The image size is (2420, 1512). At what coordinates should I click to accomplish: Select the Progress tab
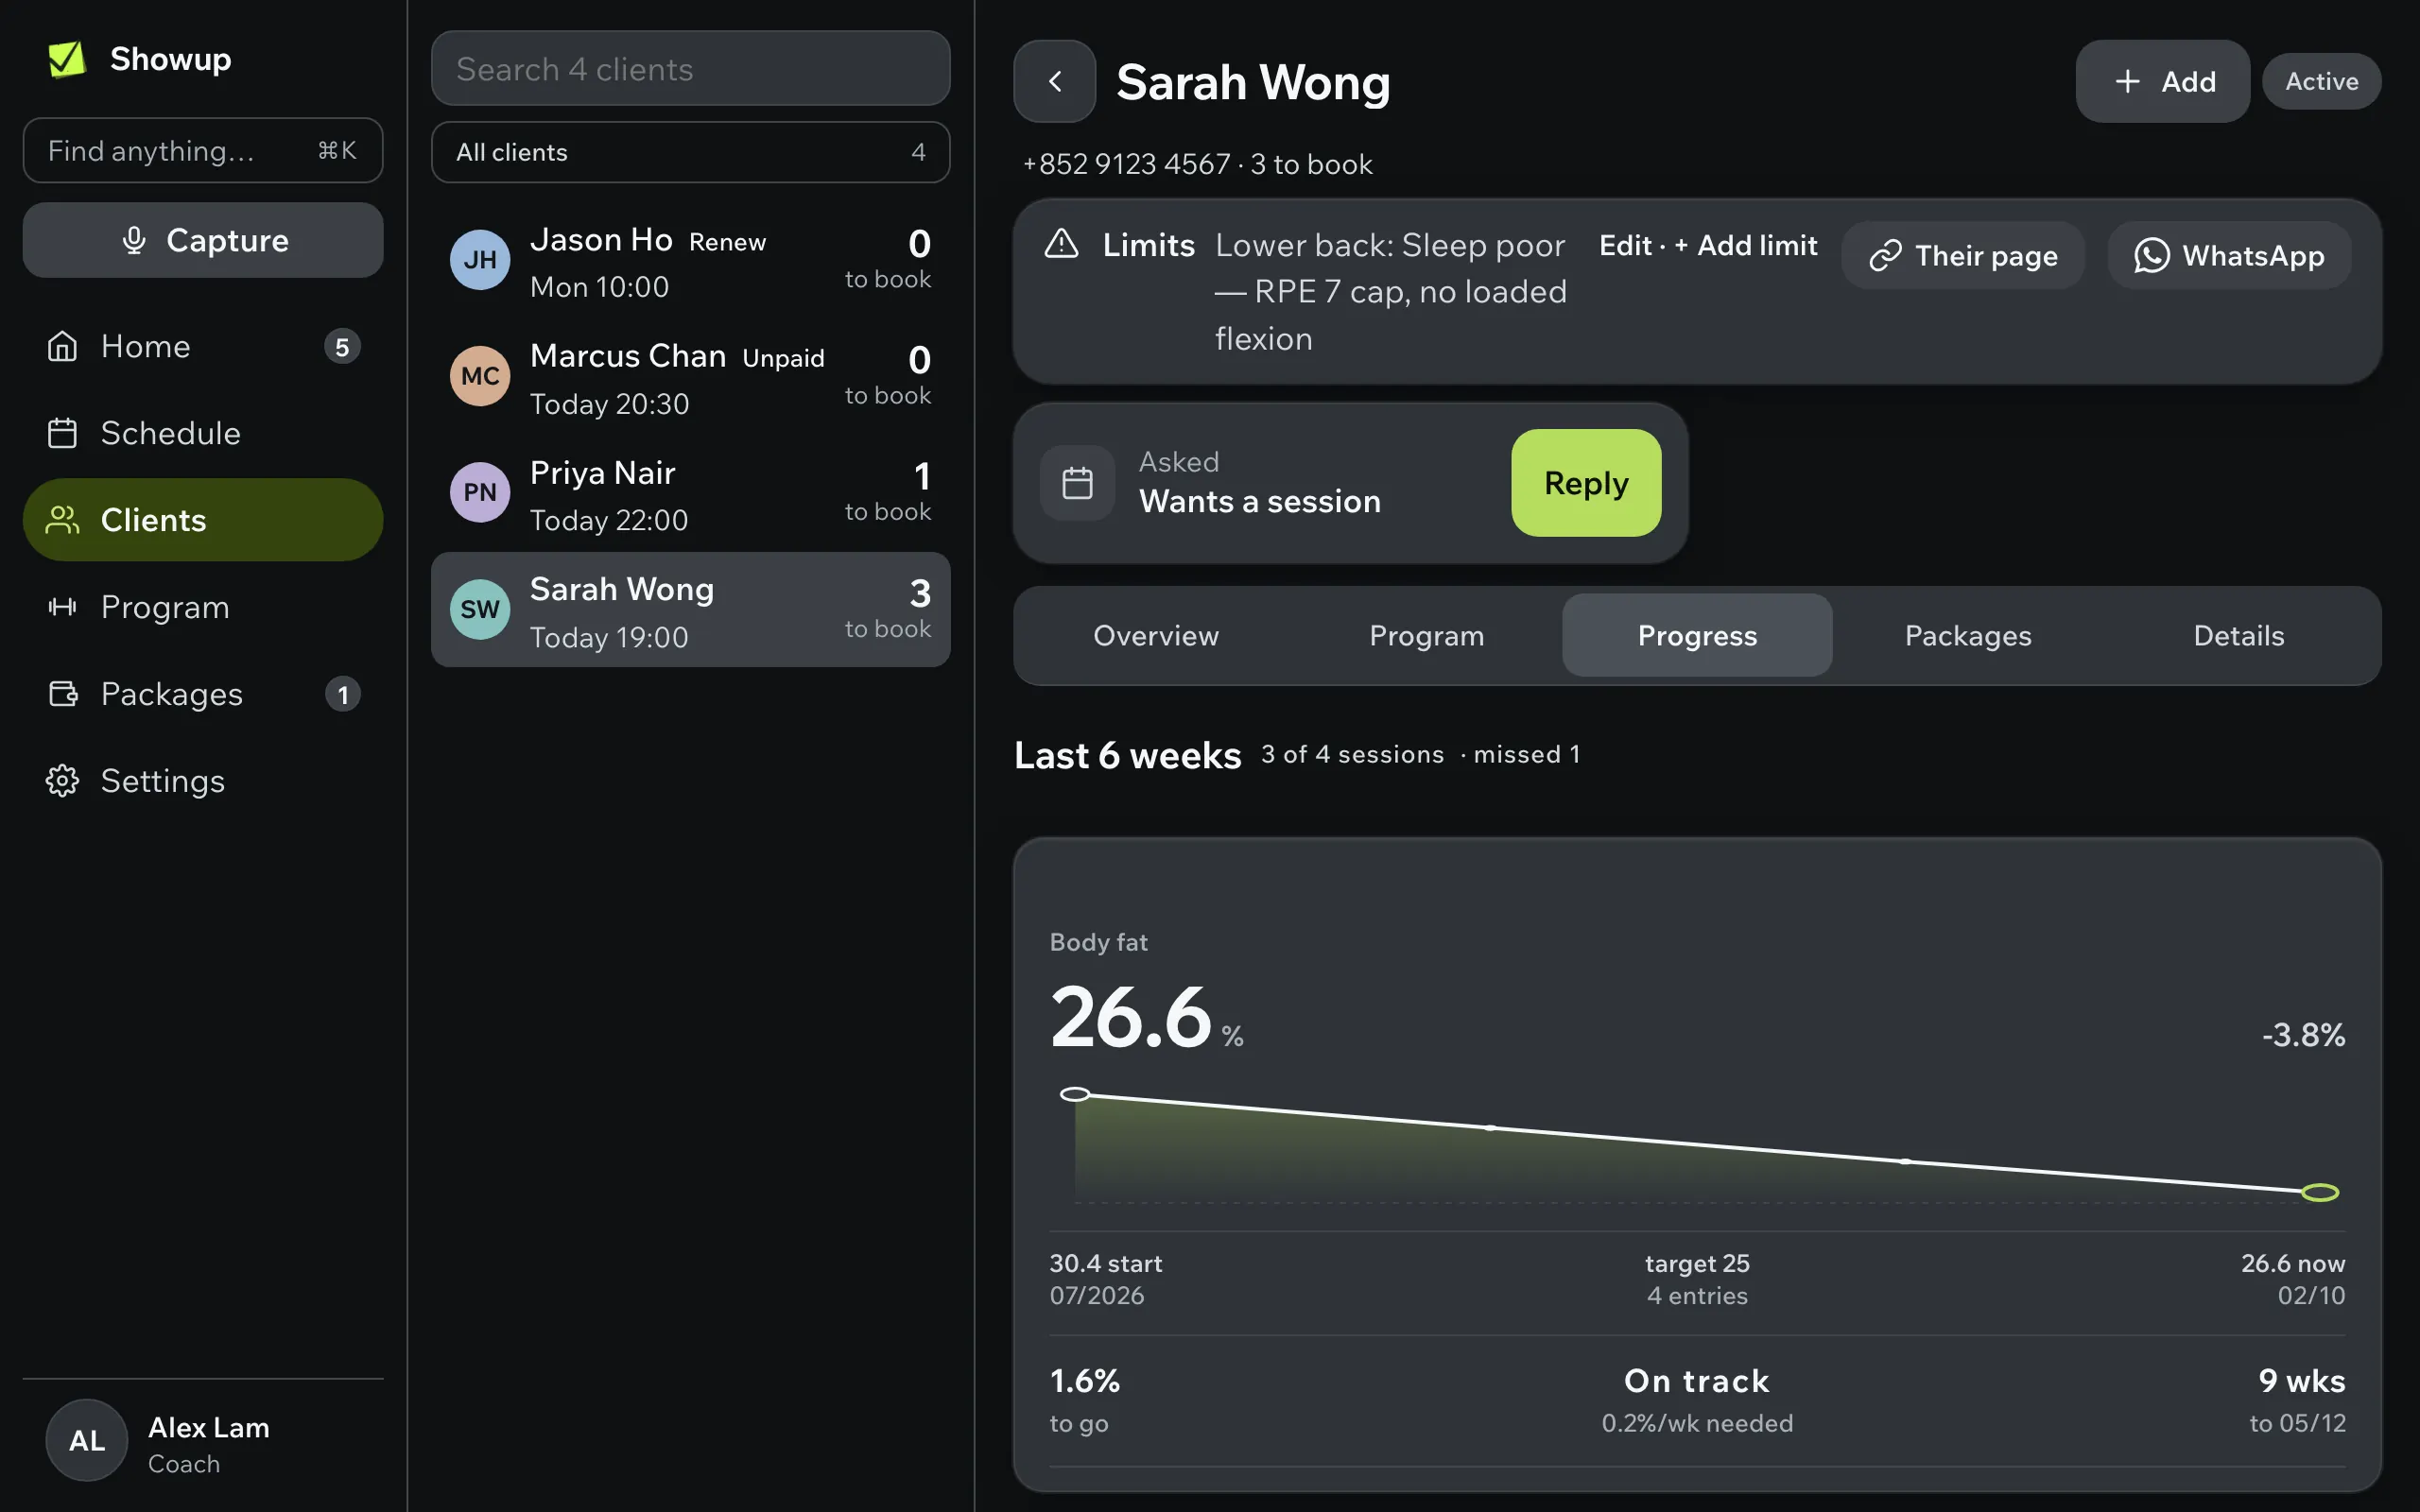pos(1697,635)
